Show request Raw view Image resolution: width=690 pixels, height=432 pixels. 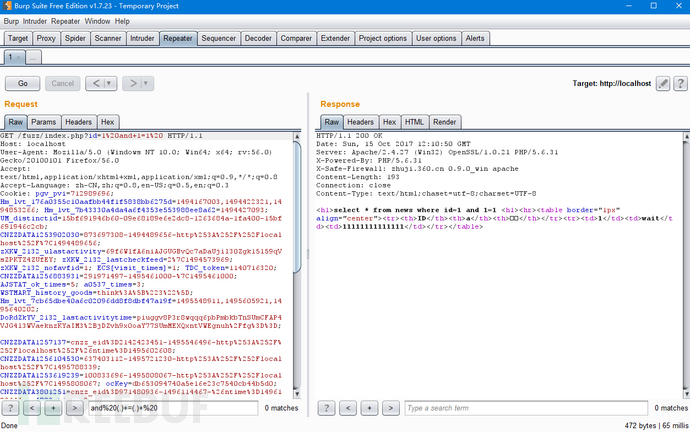pos(15,122)
